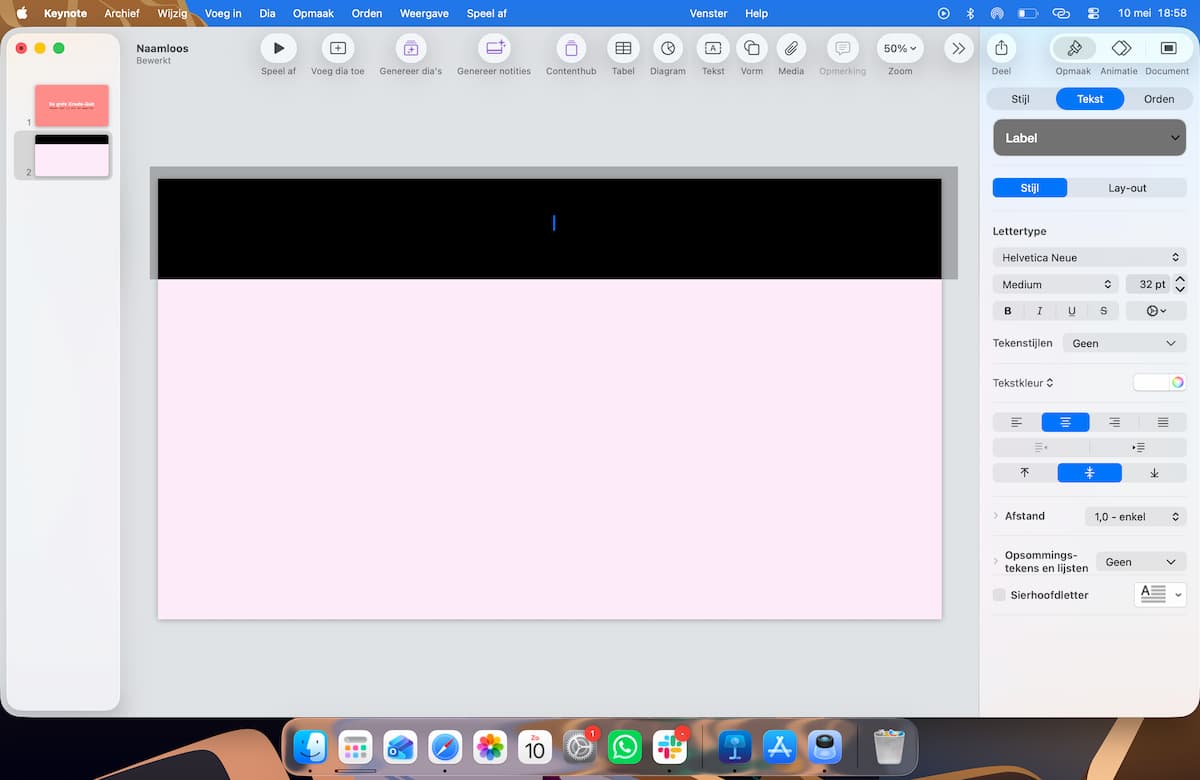This screenshot has width=1200, height=780.
Task: Open Sierhoofdletter drop cap style picker
Action: (1160, 595)
